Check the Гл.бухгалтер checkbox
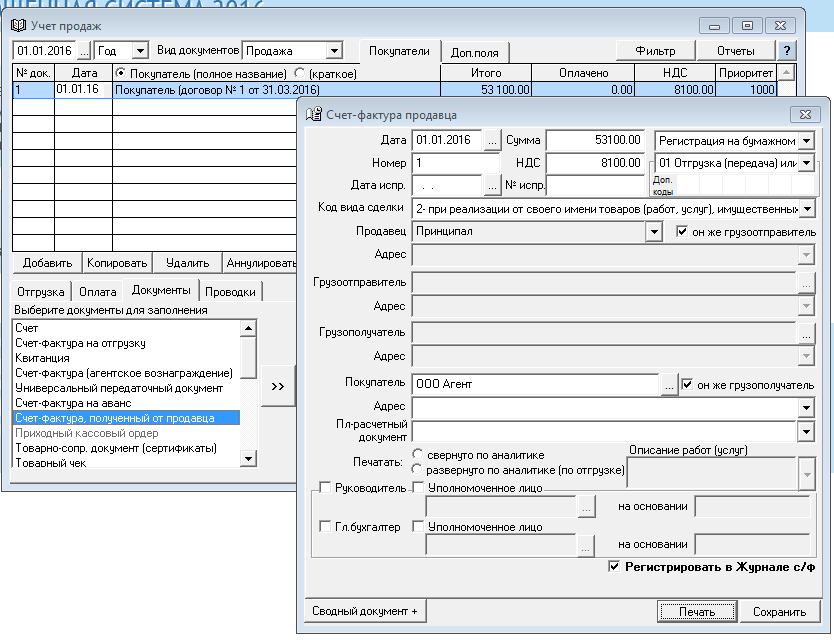The width and height of the screenshot is (834, 640). pos(325,526)
